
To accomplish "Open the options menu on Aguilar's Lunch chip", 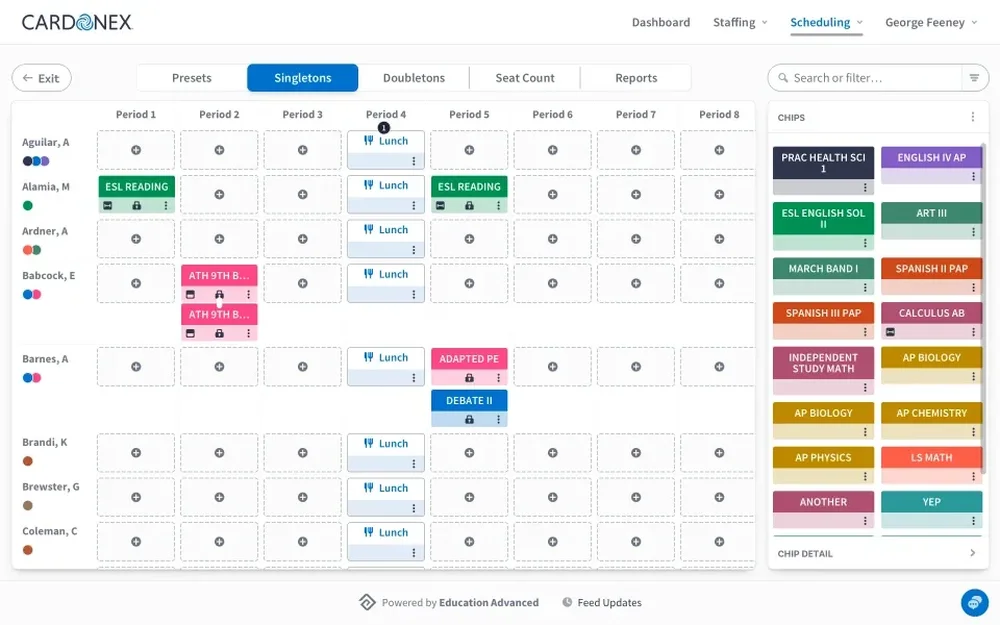I will point(413,161).
